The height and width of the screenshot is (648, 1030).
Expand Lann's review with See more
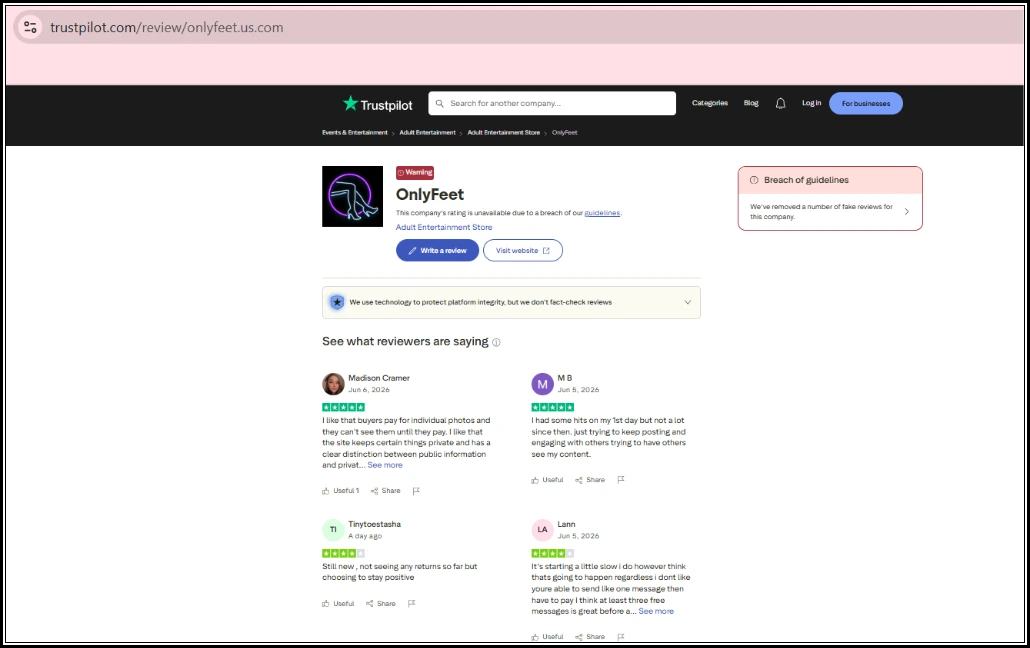point(656,612)
